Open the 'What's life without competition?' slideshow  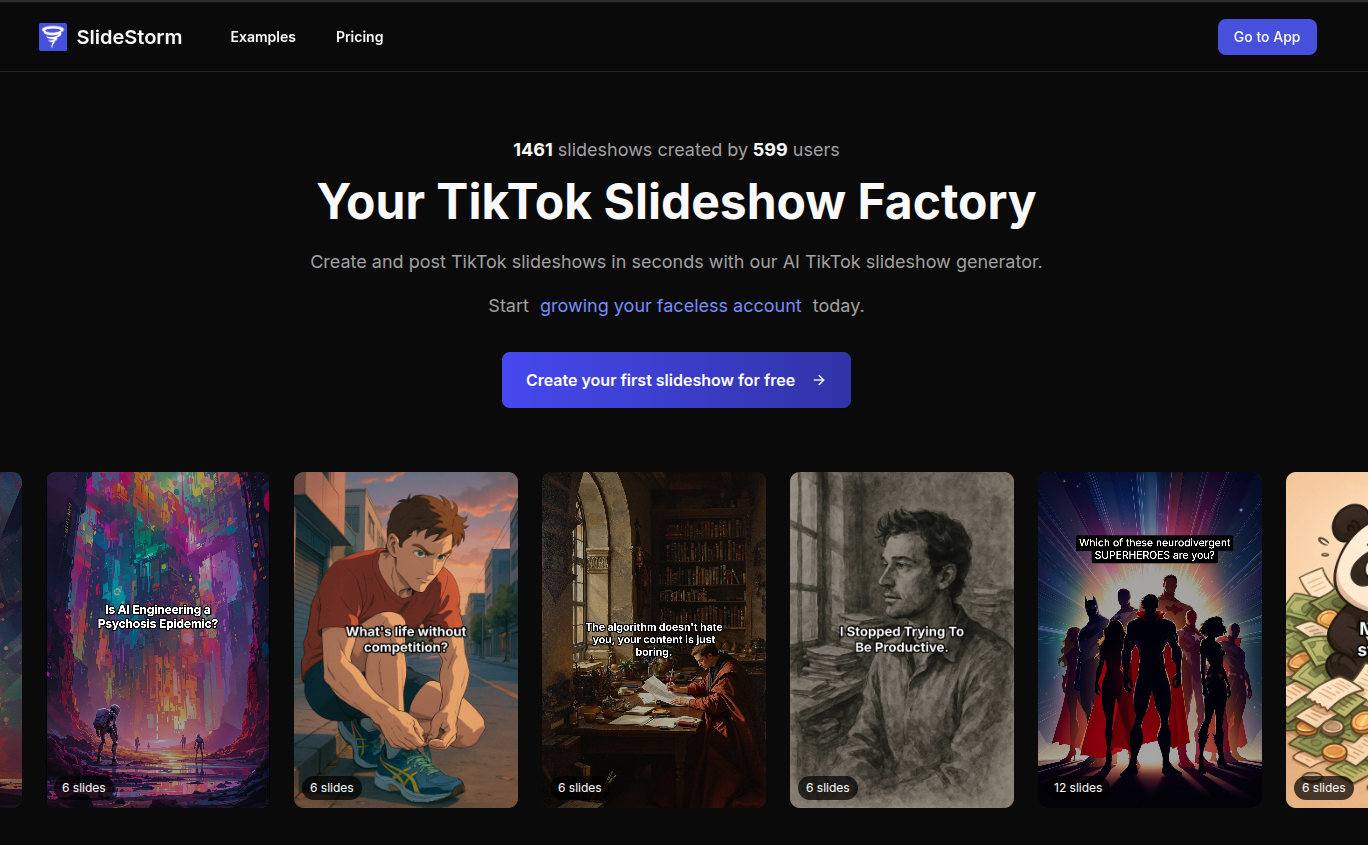pyautogui.click(x=405, y=639)
